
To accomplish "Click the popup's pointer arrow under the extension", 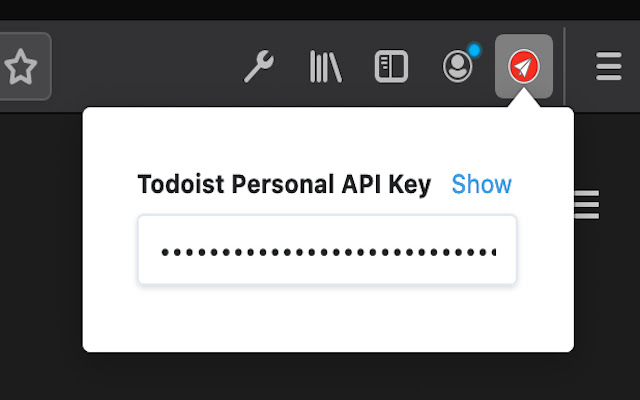I will [524, 103].
